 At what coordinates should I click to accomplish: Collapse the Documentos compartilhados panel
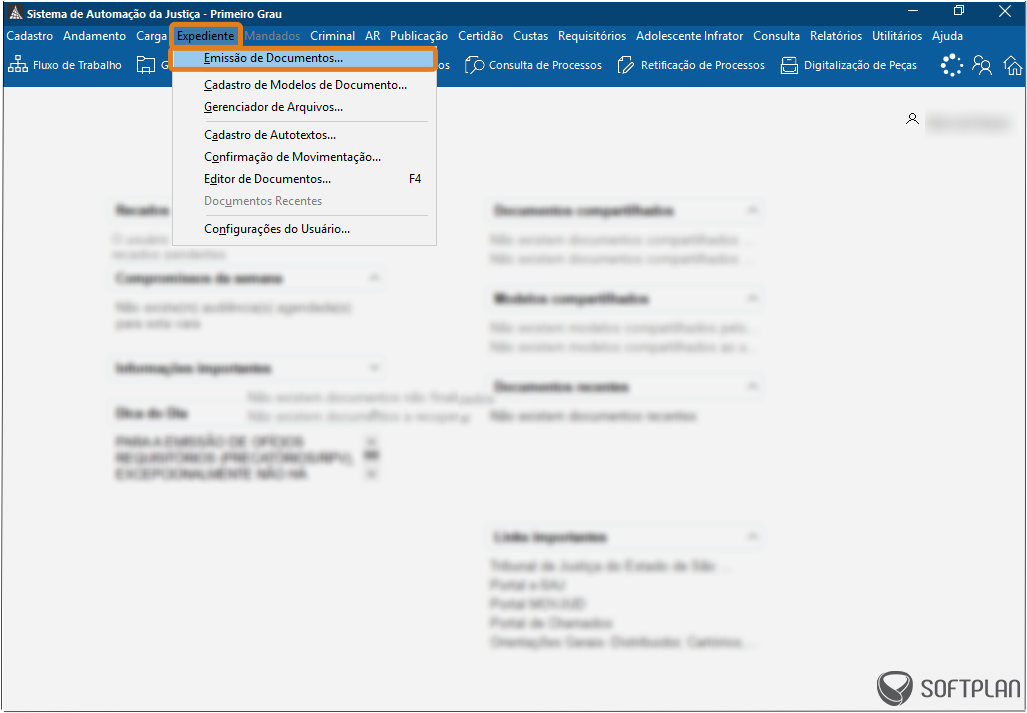pos(753,210)
